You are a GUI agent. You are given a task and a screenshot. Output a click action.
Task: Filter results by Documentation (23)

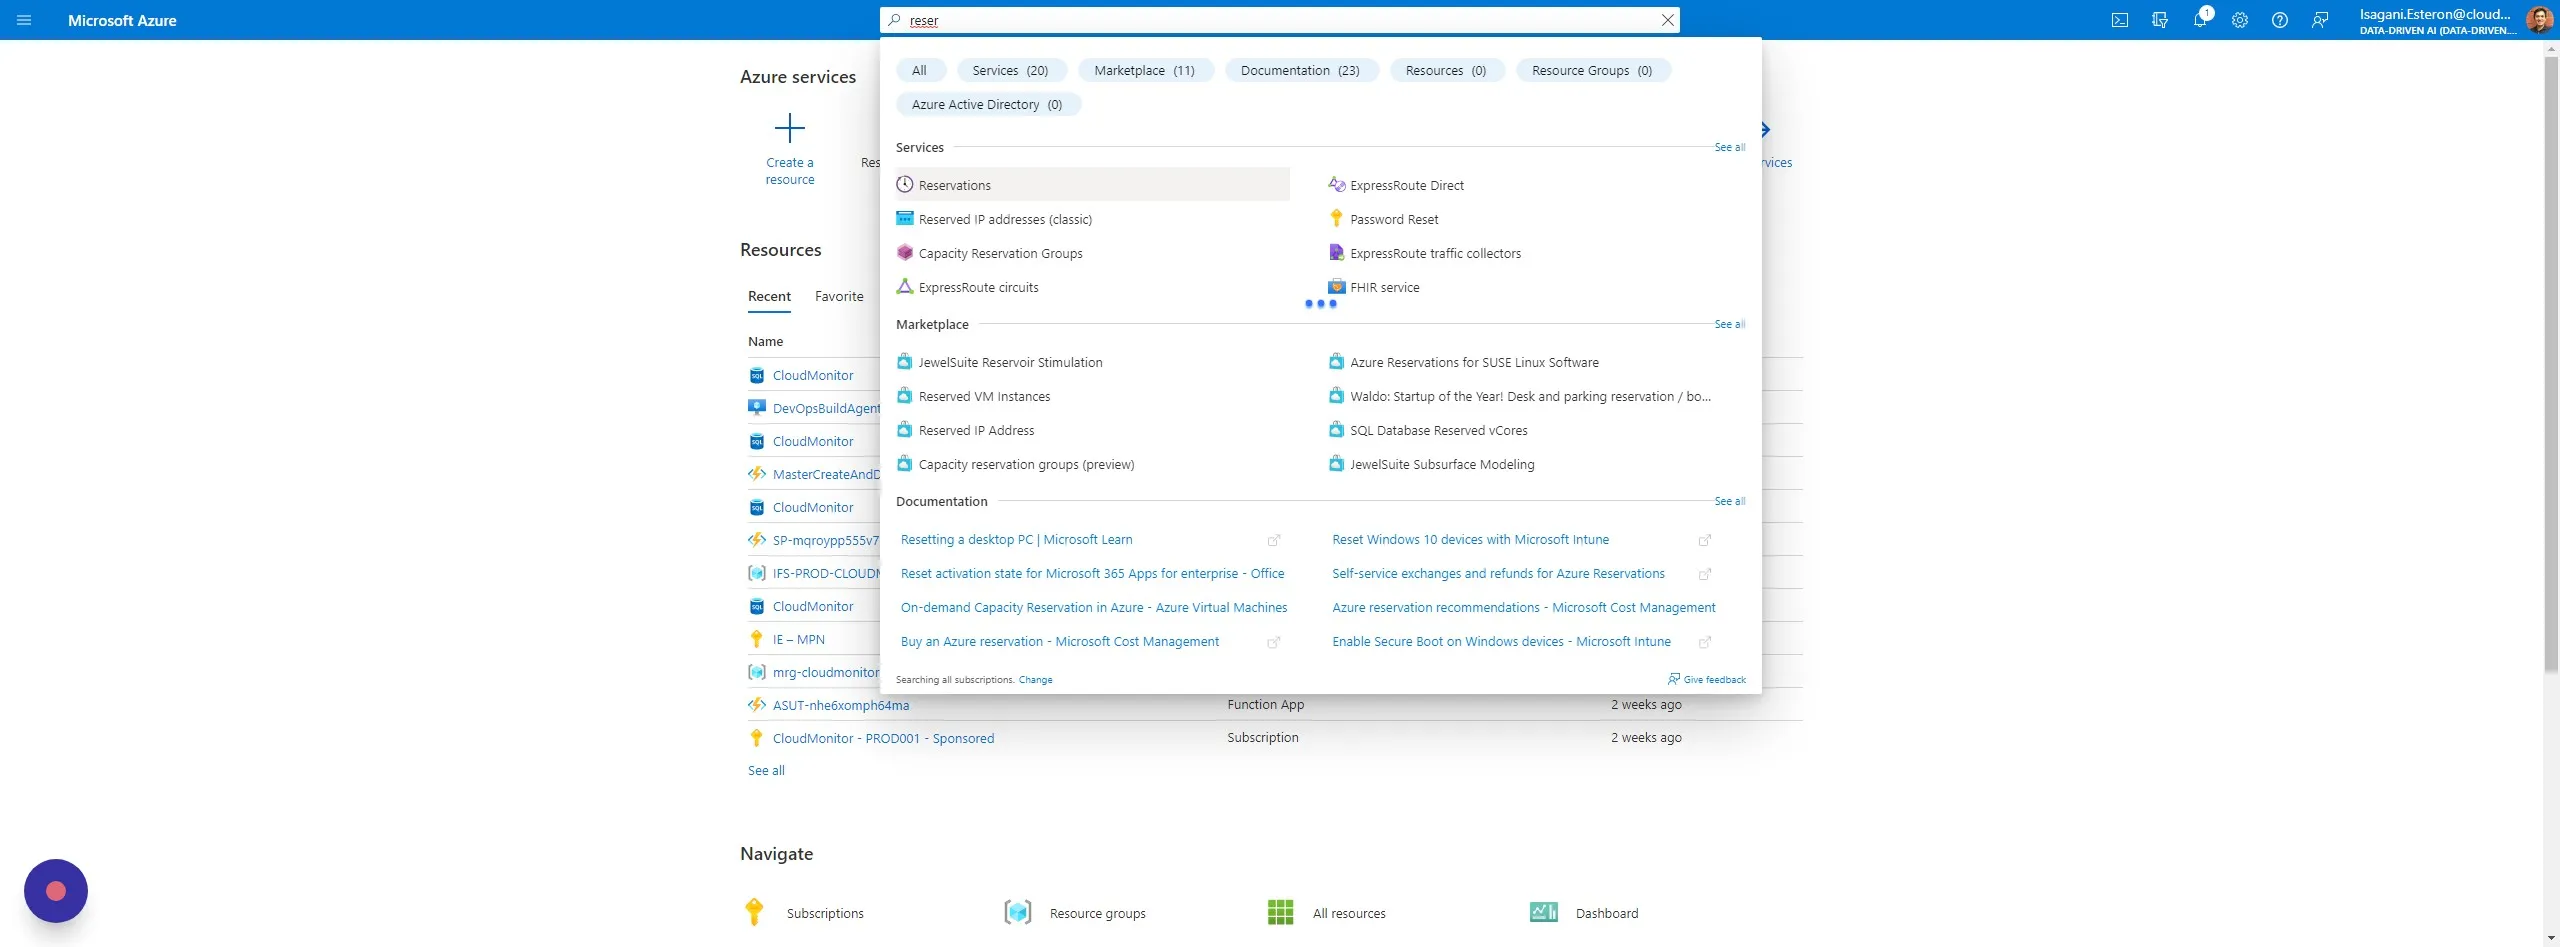[1300, 70]
